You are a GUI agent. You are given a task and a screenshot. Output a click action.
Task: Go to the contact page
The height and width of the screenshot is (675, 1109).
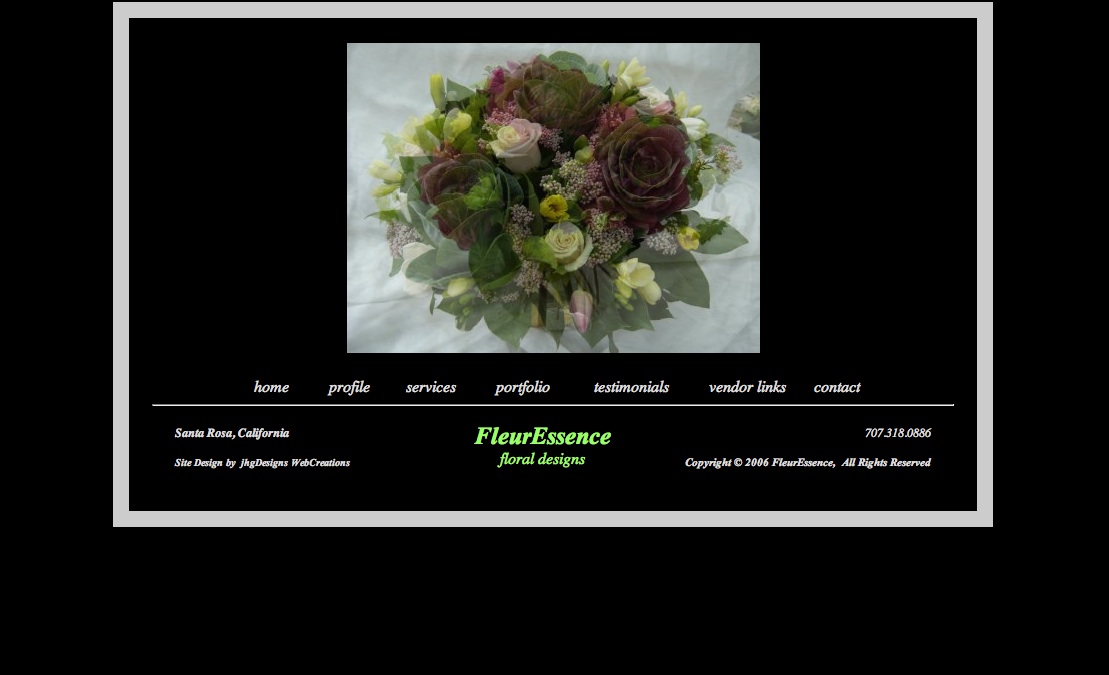[x=837, y=388]
